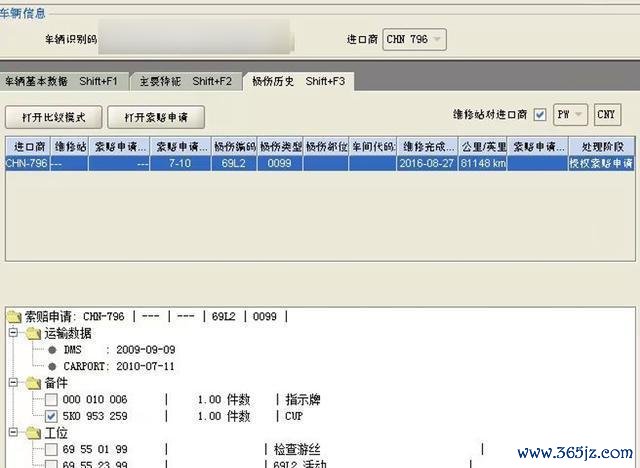Open the PW dropdown
This screenshot has width=640, height=468.
(570, 114)
